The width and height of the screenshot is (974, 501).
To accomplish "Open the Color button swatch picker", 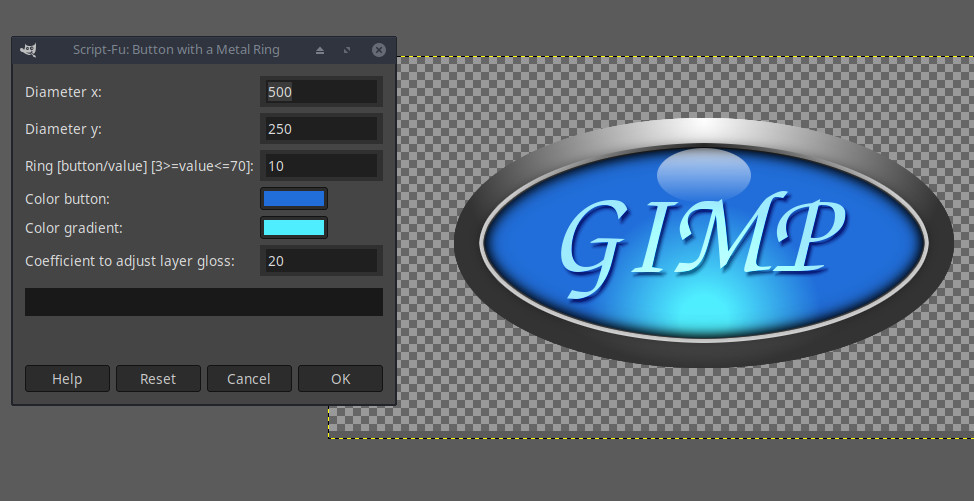I will (294, 199).
